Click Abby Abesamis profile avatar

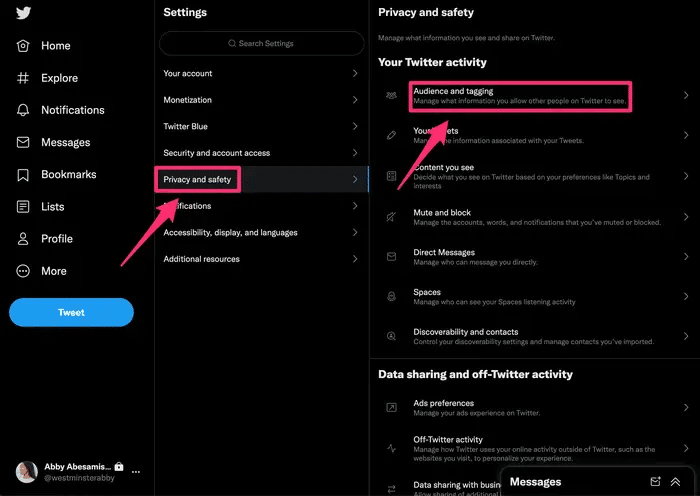click(27, 472)
